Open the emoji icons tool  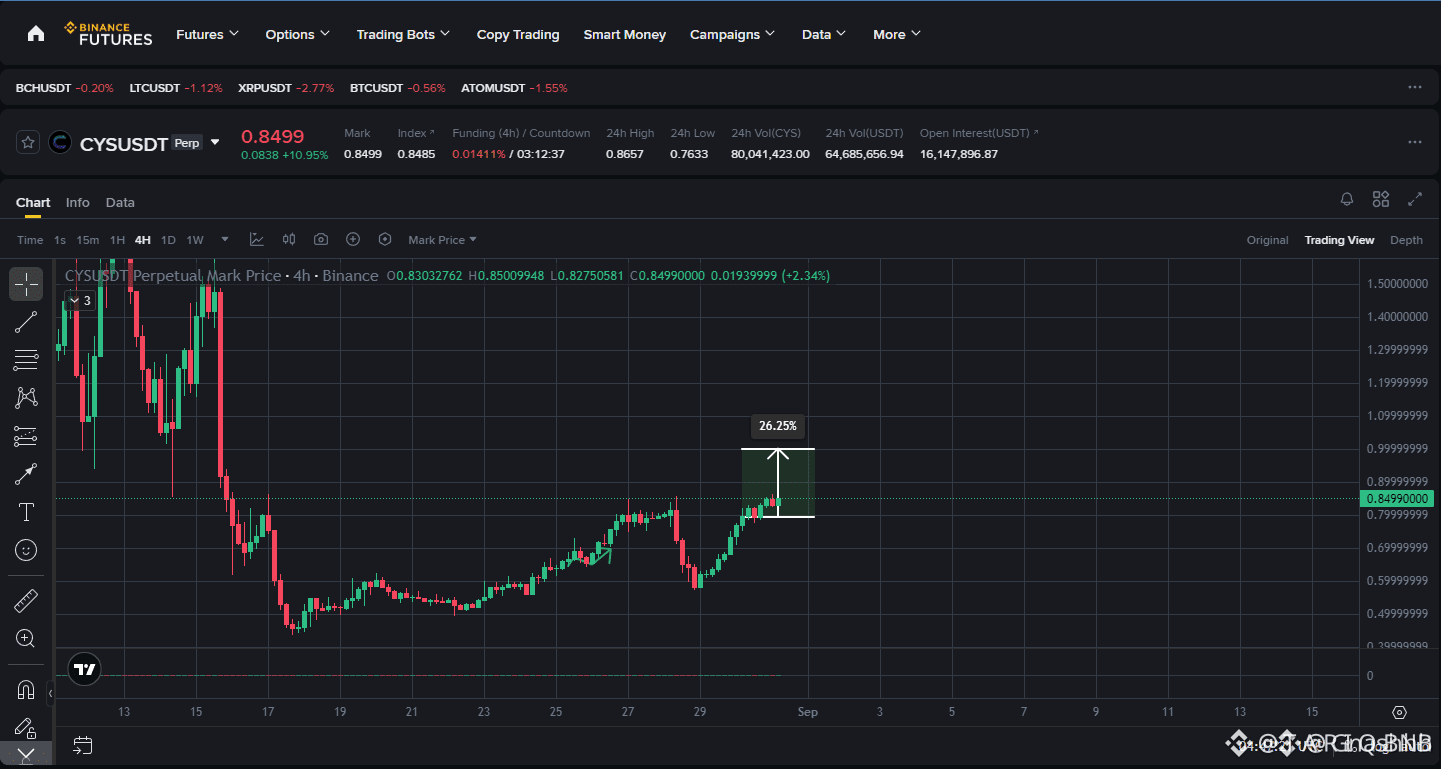click(26, 550)
